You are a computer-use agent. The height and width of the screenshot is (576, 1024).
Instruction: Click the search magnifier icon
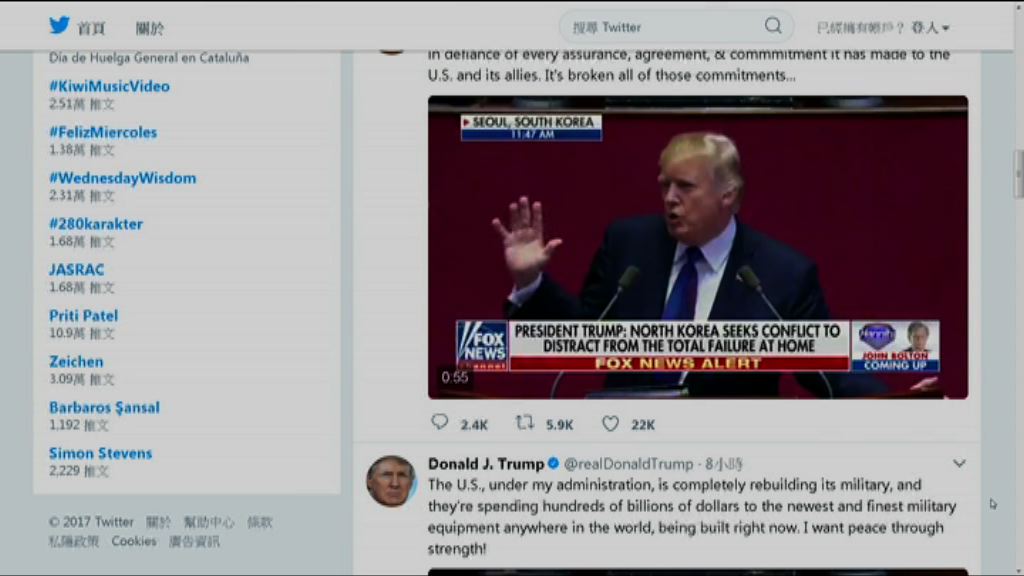(x=773, y=26)
